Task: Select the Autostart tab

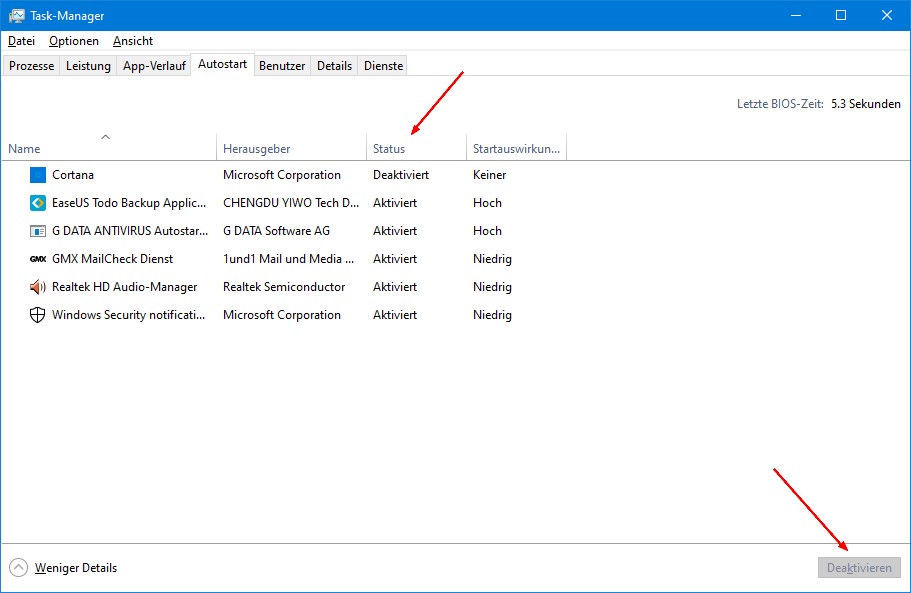Action: tap(223, 64)
